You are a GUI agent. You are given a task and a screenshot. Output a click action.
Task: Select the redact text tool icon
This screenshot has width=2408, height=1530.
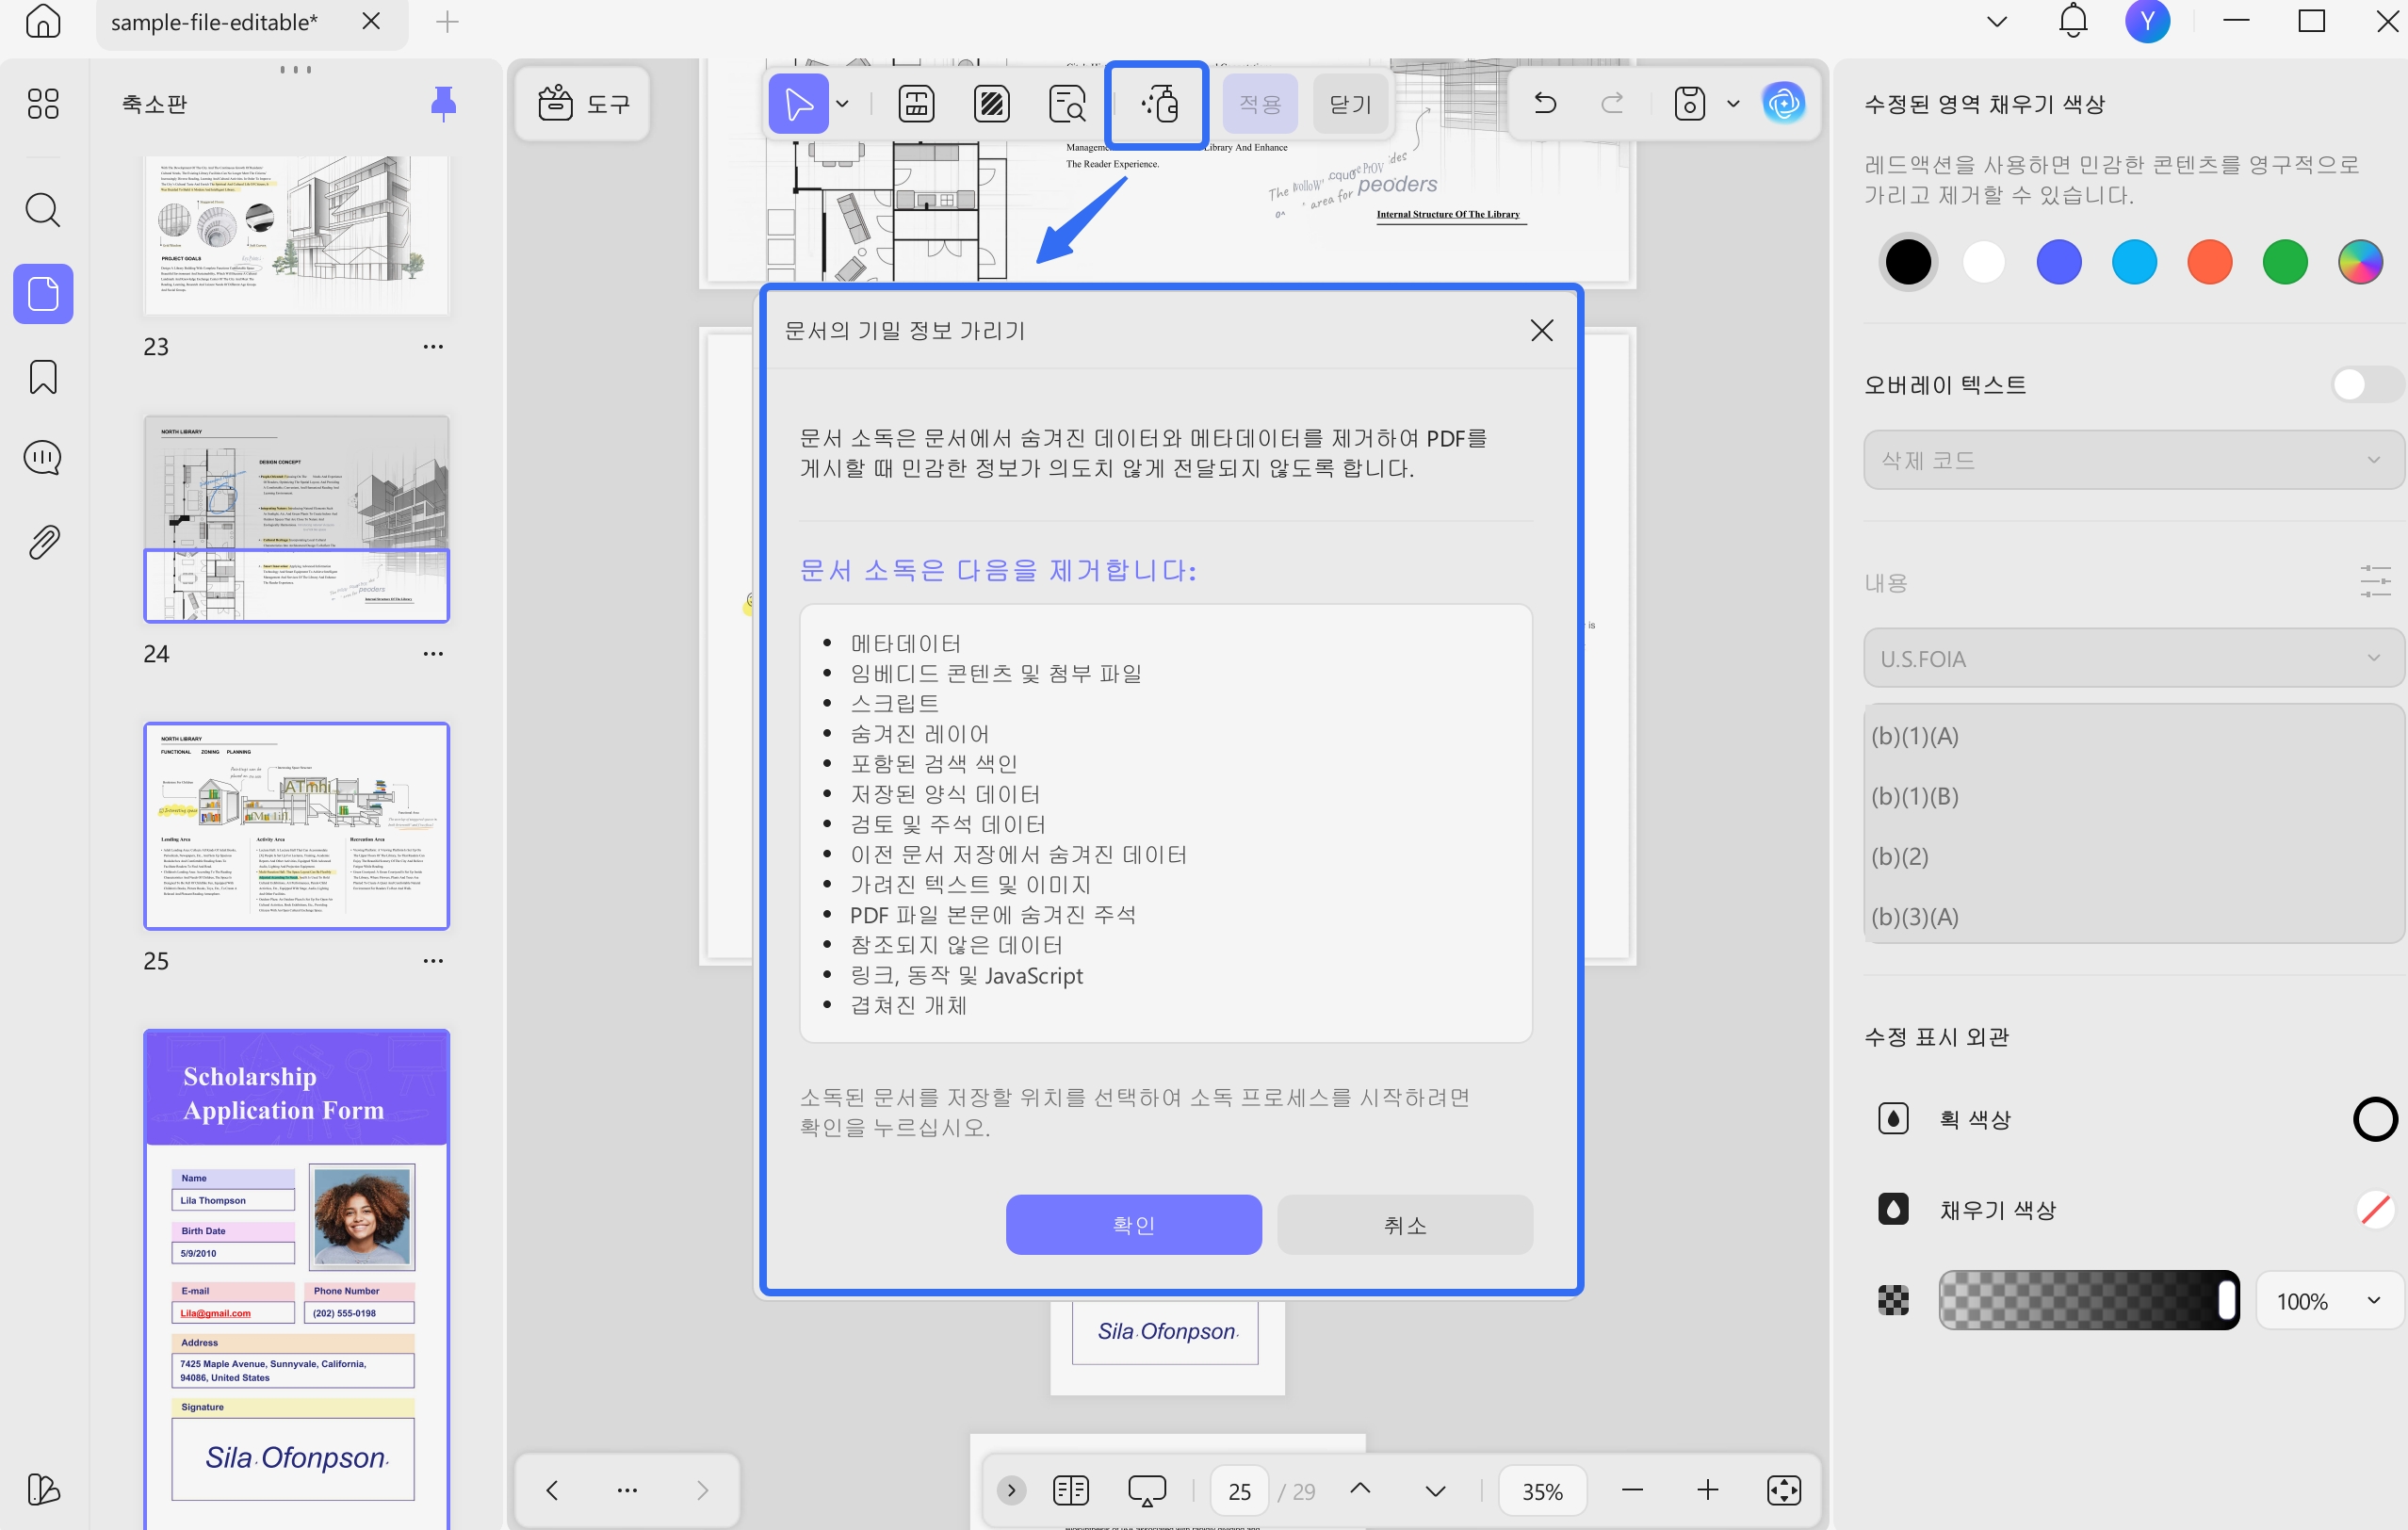coord(916,104)
